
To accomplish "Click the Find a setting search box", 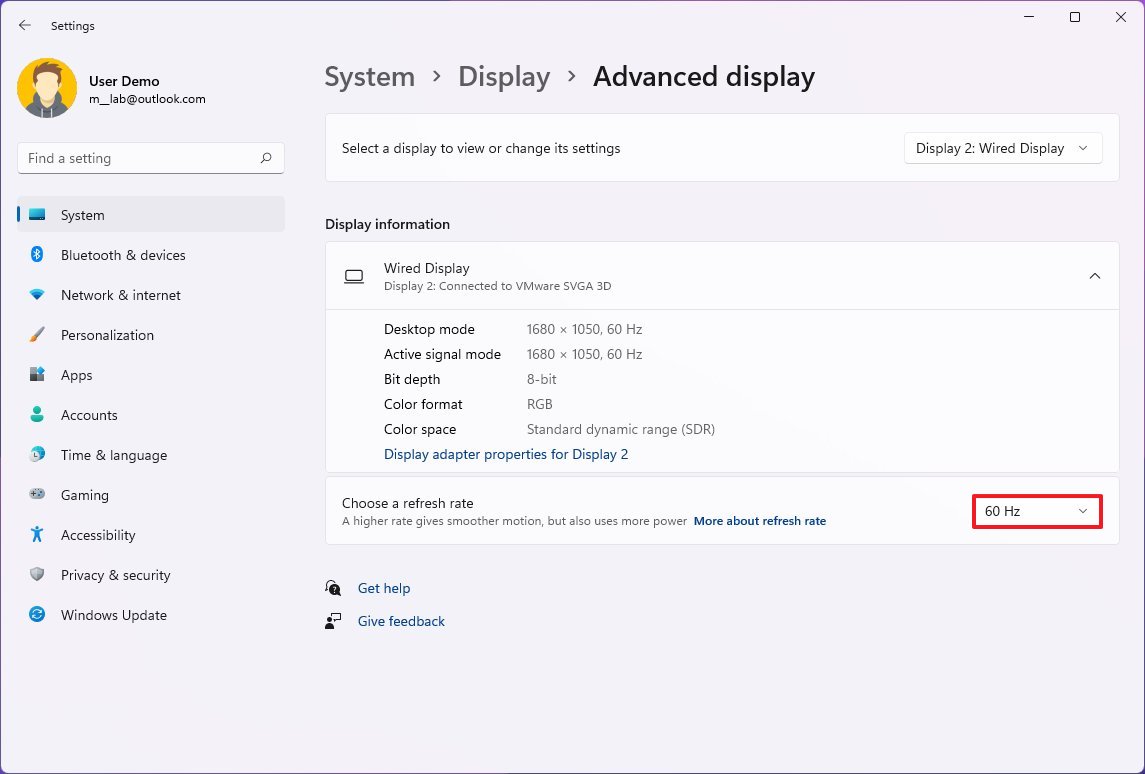I will coord(140,158).
